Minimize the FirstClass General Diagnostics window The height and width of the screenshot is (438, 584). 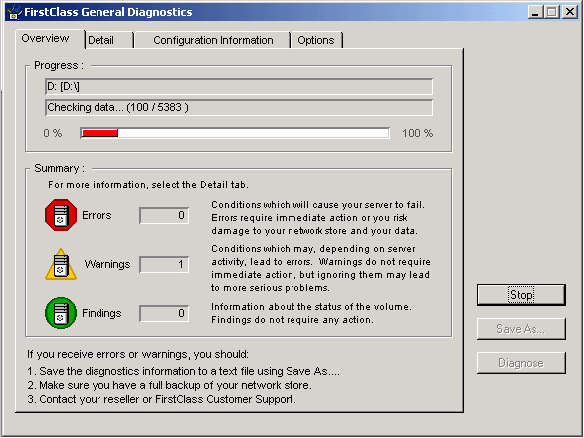(535, 12)
